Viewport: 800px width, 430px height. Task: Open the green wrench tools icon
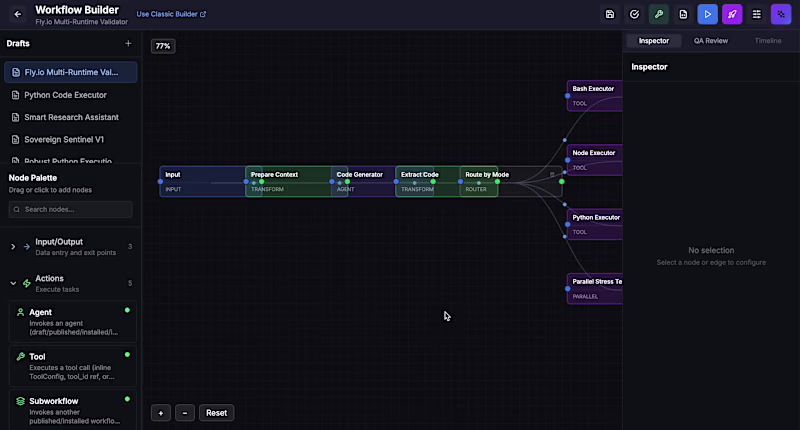coord(659,14)
